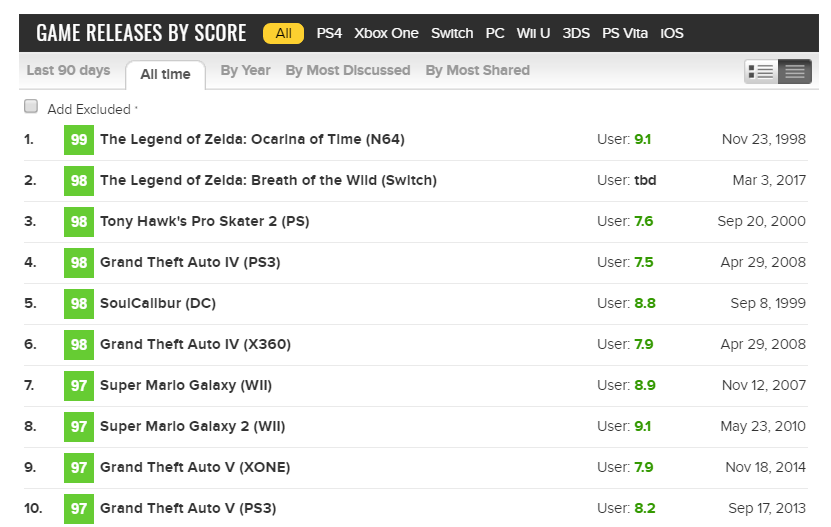831x527 pixels.
Task: Click the date Sep 8, 1999
Action: (x=768, y=303)
